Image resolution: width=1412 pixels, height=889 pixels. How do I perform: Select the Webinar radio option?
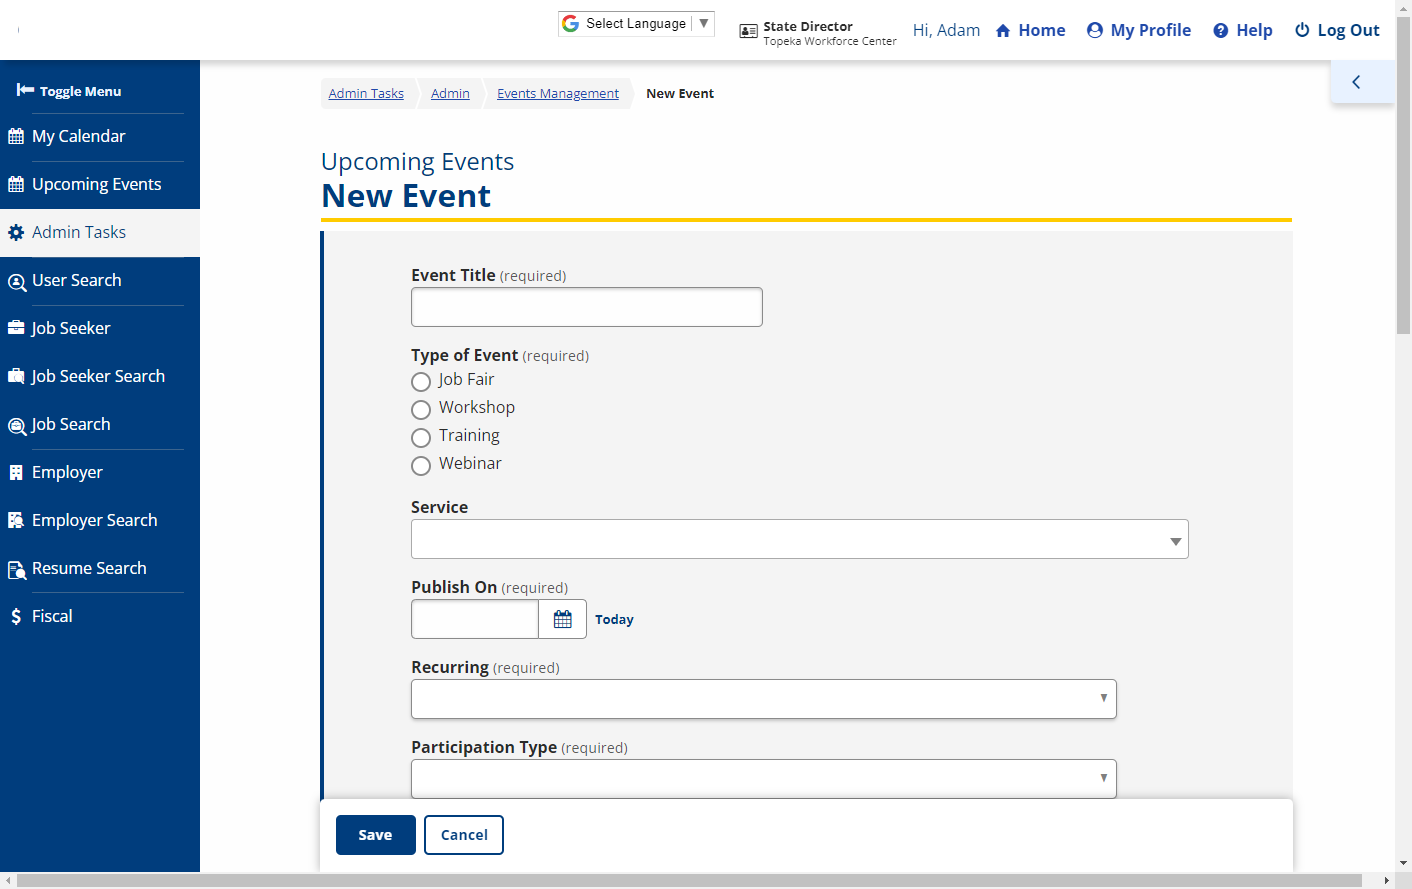421,466
